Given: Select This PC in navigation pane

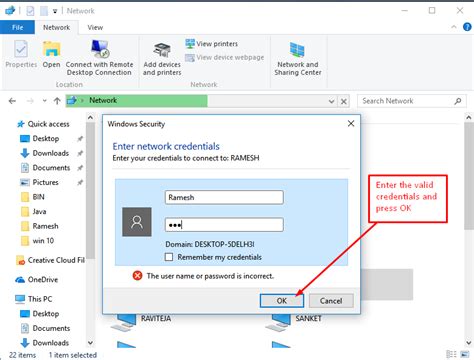Looking at the screenshot, I should pyautogui.click(x=34, y=299).
